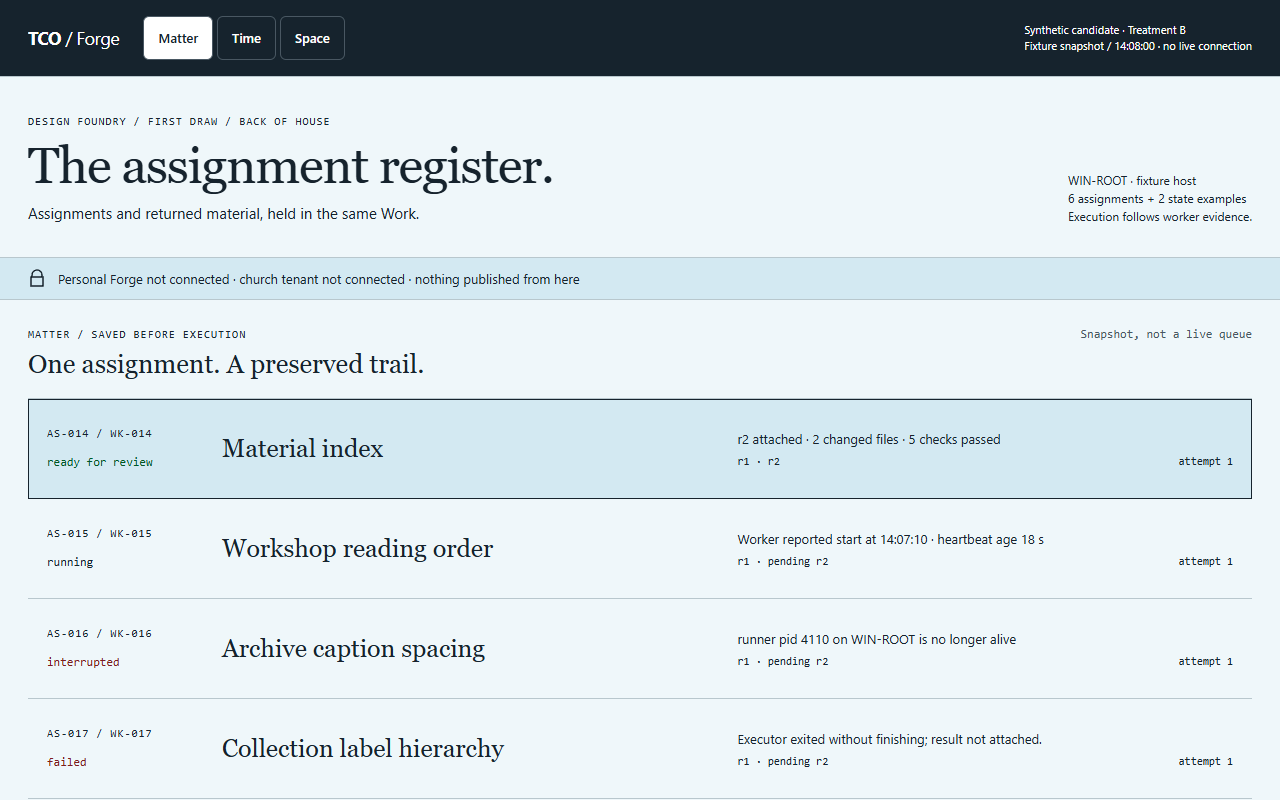
Task: Open the Archive caption spacing assignment
Action: [x=640, y=649]
